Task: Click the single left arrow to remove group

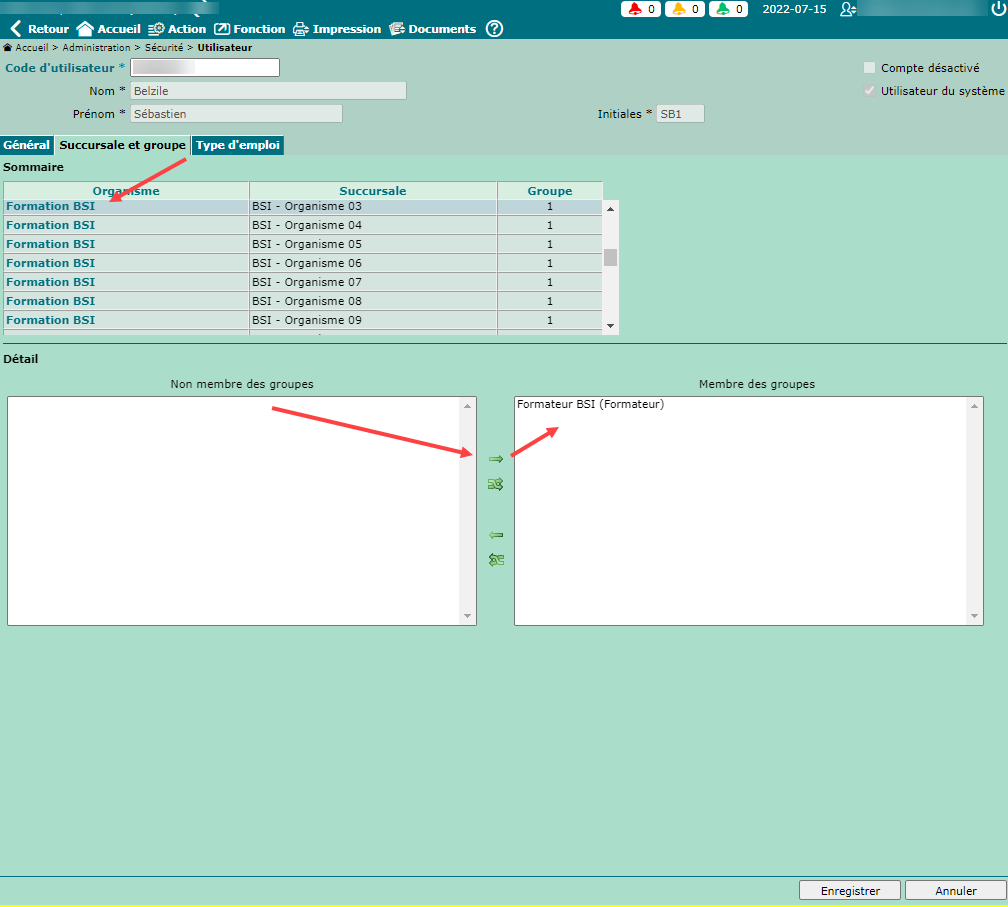Action: [x=495, y=535]
